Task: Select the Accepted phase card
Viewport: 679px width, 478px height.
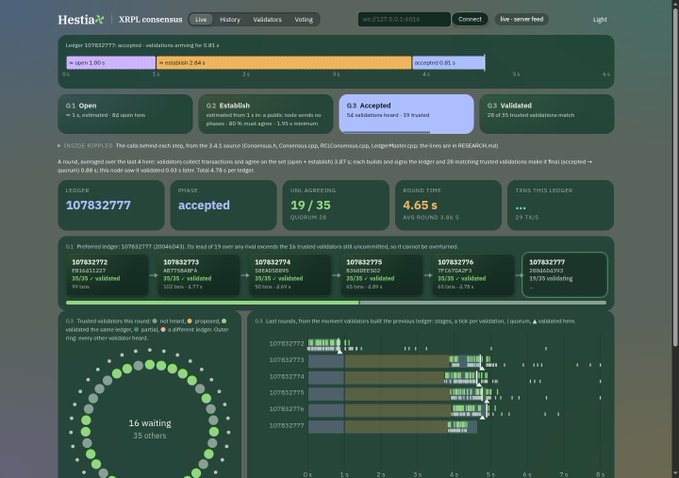Action: tap(406, 114)
